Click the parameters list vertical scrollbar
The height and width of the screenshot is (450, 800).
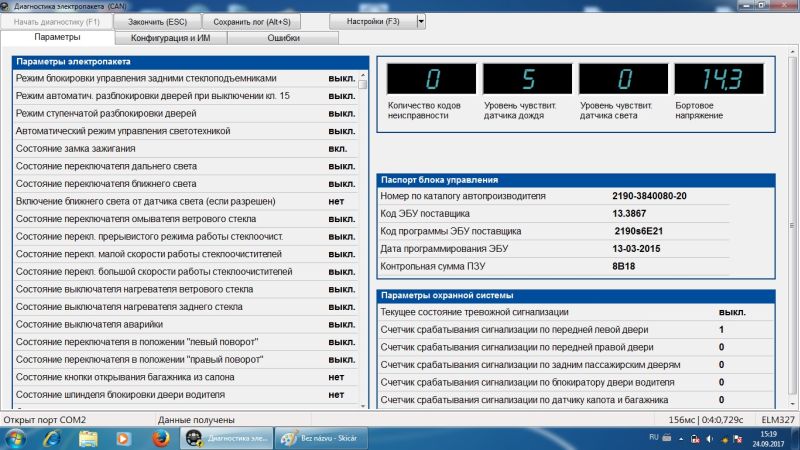point(363,240)
